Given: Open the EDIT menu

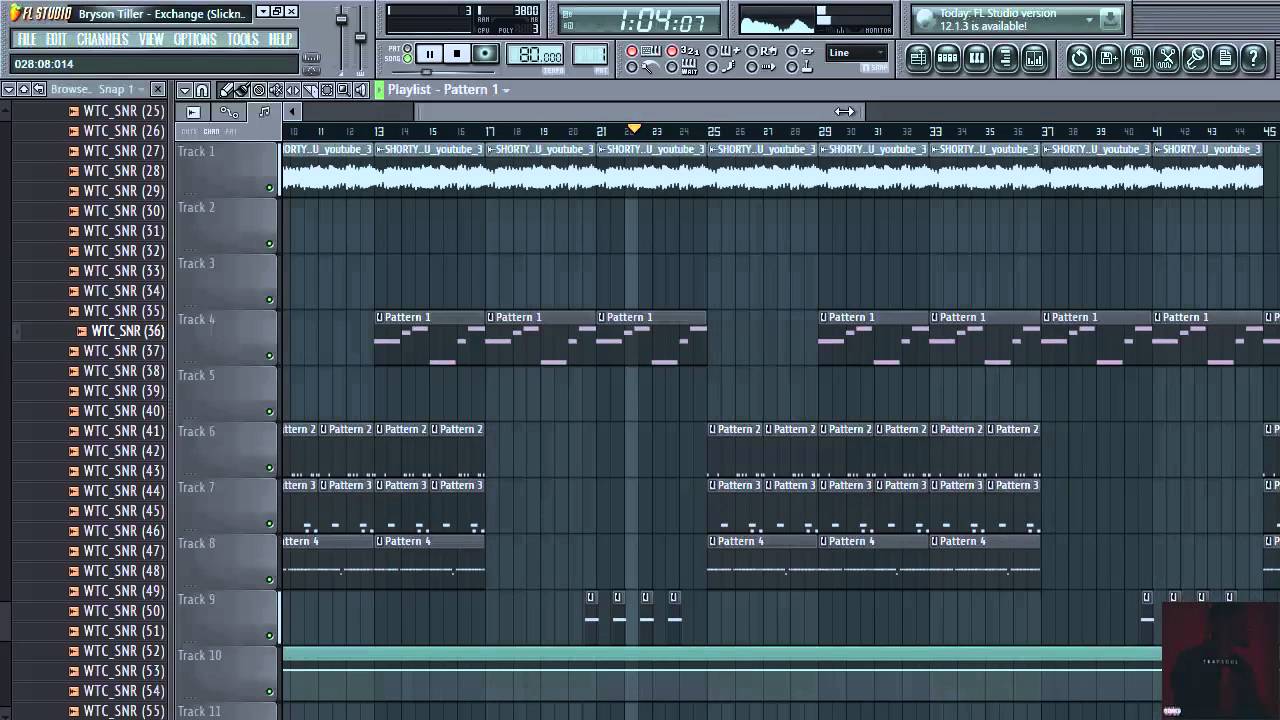Looking at the screenshot, I should point(56,39).
